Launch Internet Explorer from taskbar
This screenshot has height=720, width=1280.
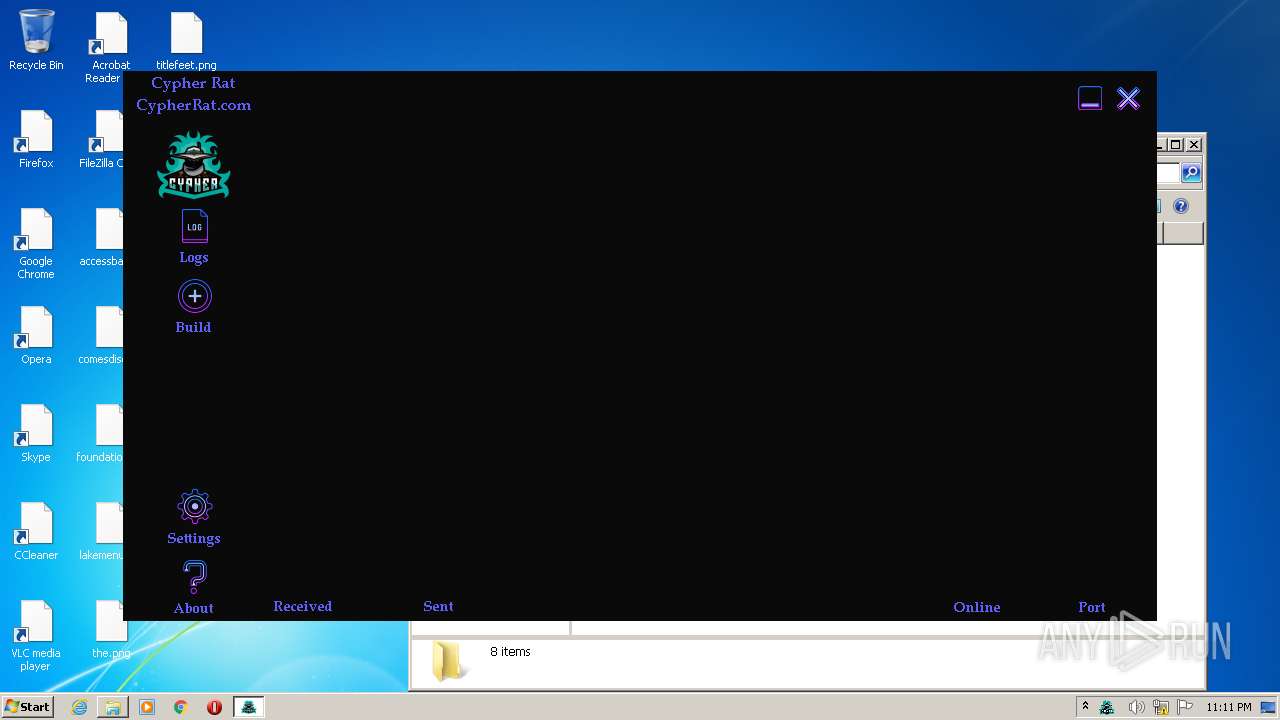[79, 707]
